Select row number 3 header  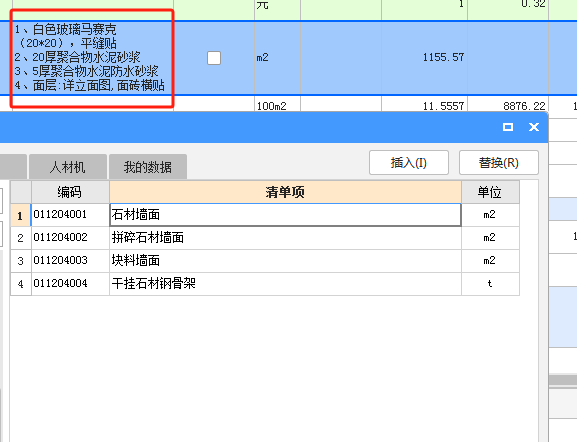click(21, 261)
